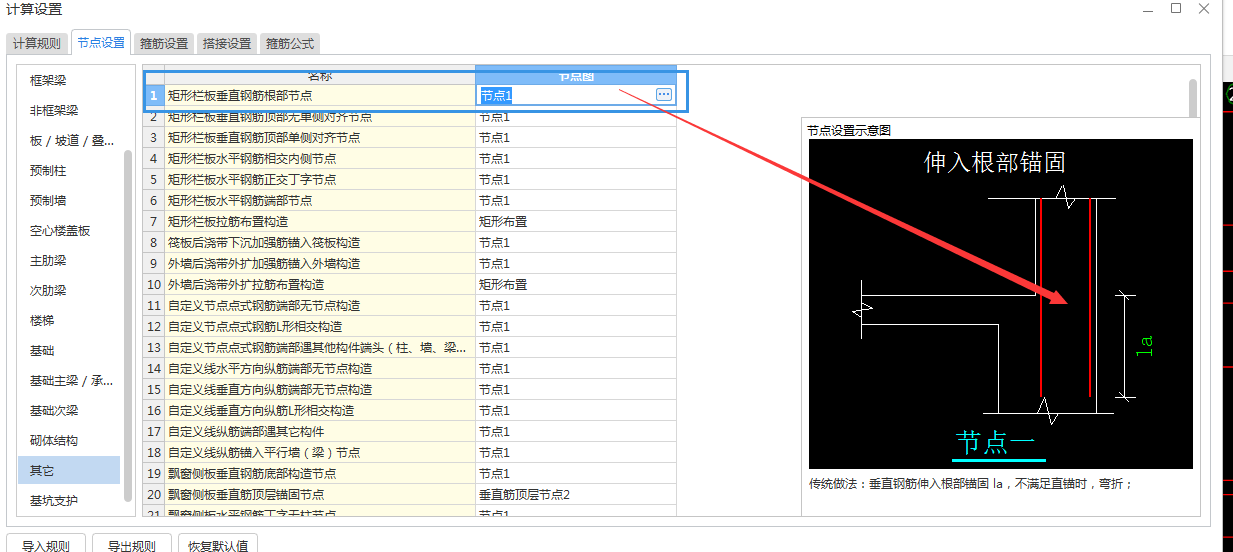1233x552 pixels.
Task: Click the 恢复默认值 button
Action: [x=218, y=545]
